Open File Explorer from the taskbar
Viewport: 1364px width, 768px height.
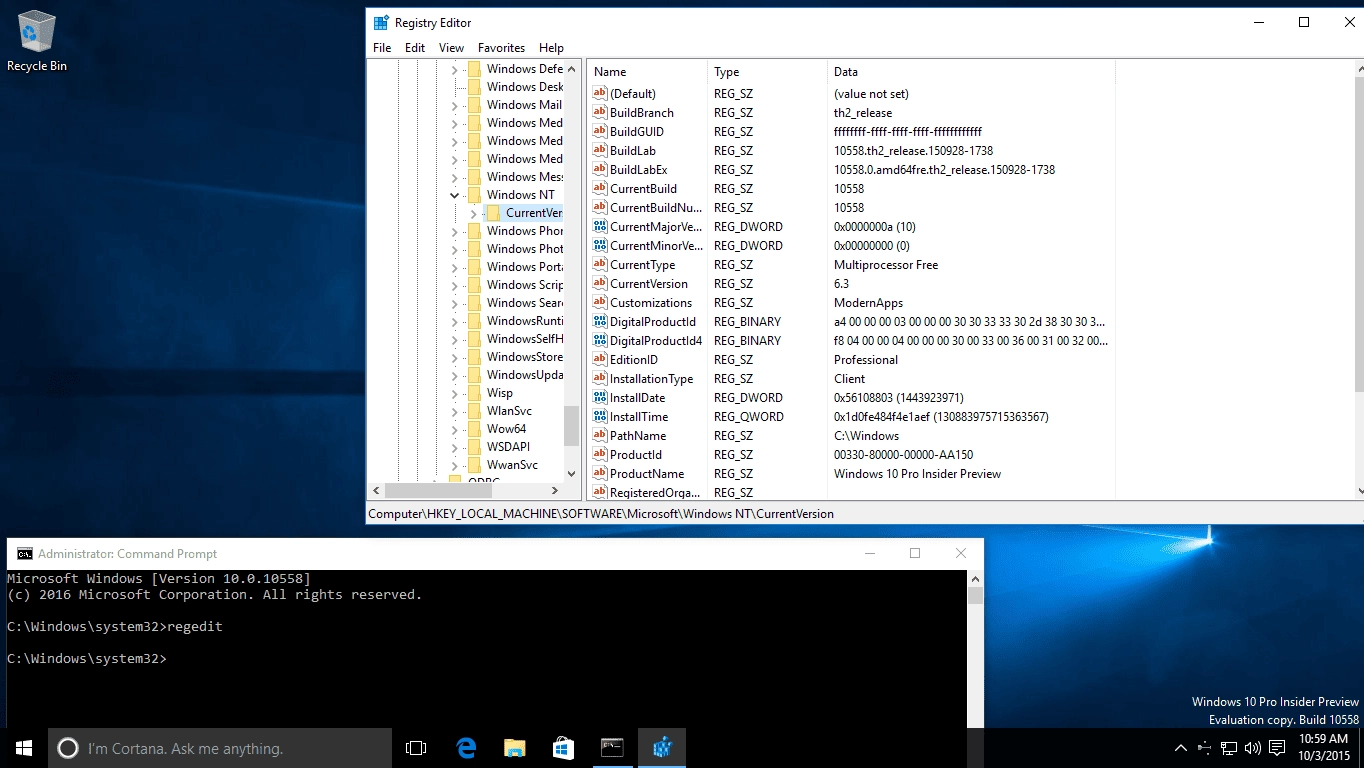click(x=515, y=748)
